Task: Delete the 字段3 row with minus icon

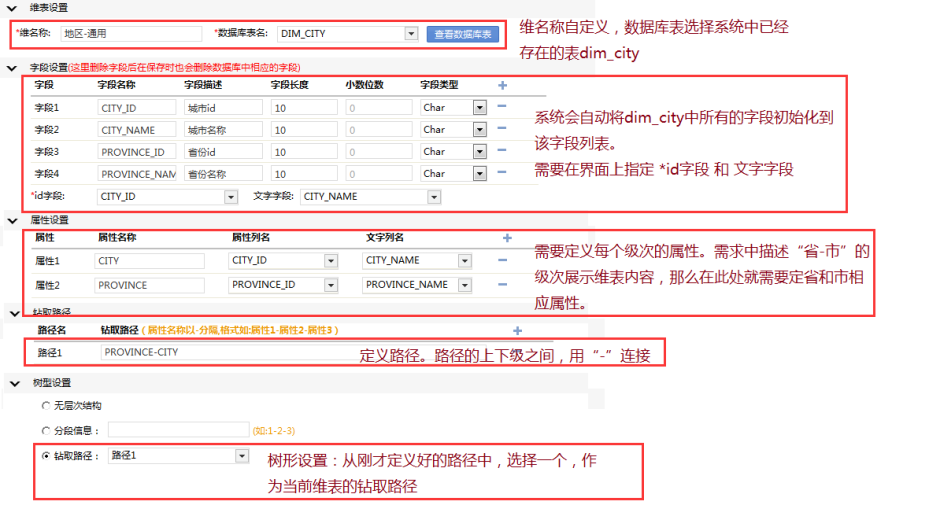Action: coord(502,152)
